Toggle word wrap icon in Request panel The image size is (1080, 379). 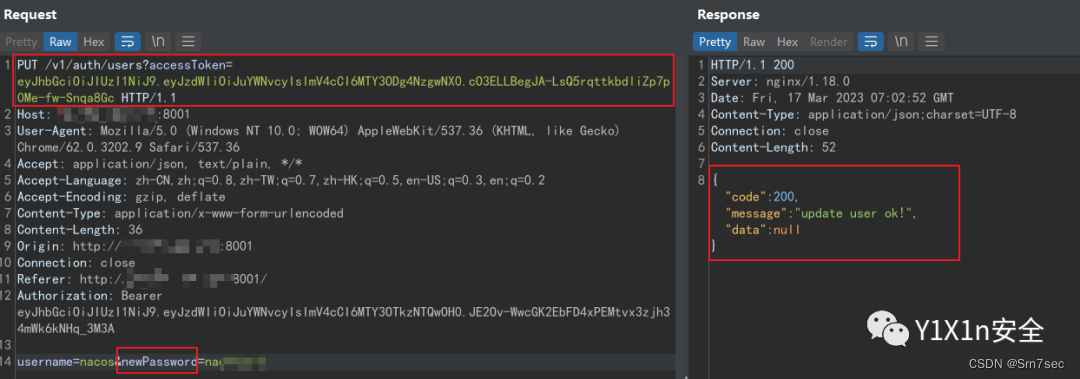[127, 42]
